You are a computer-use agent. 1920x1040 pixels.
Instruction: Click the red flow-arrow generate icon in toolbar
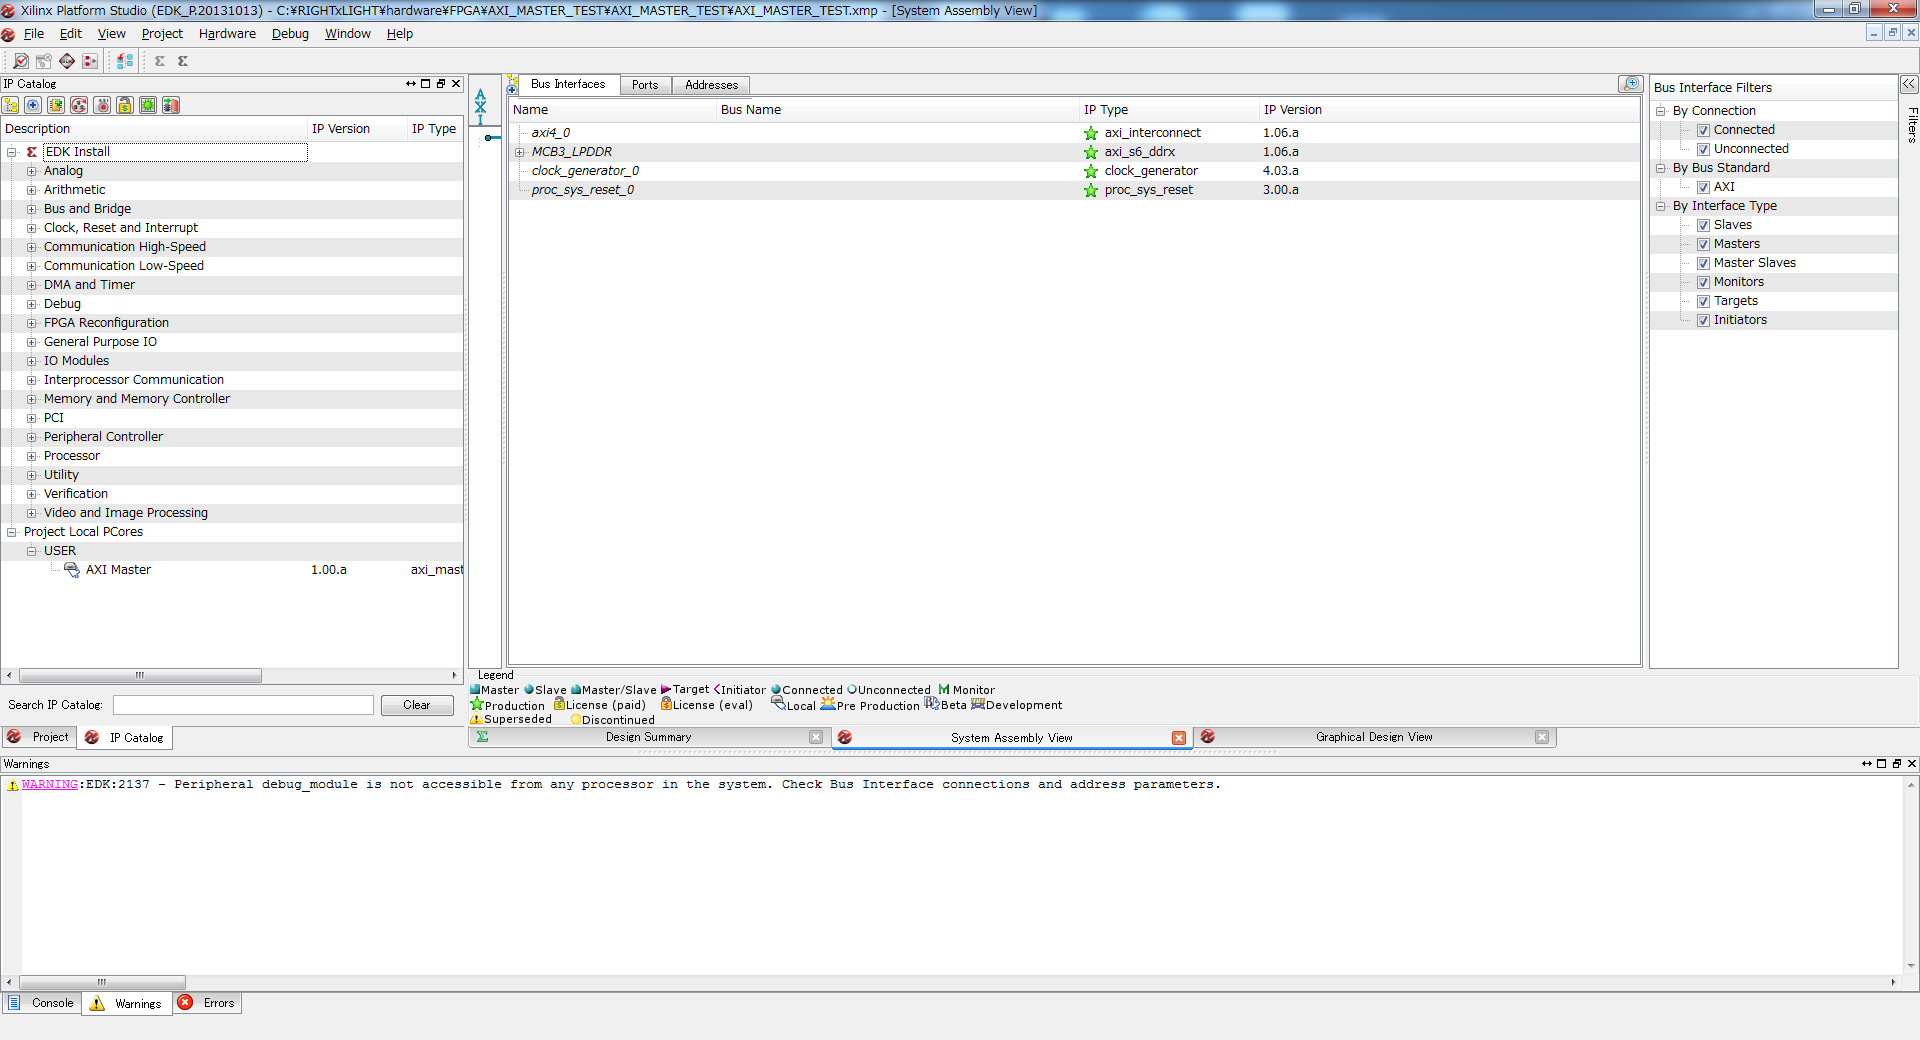click(x=90, y=61)
